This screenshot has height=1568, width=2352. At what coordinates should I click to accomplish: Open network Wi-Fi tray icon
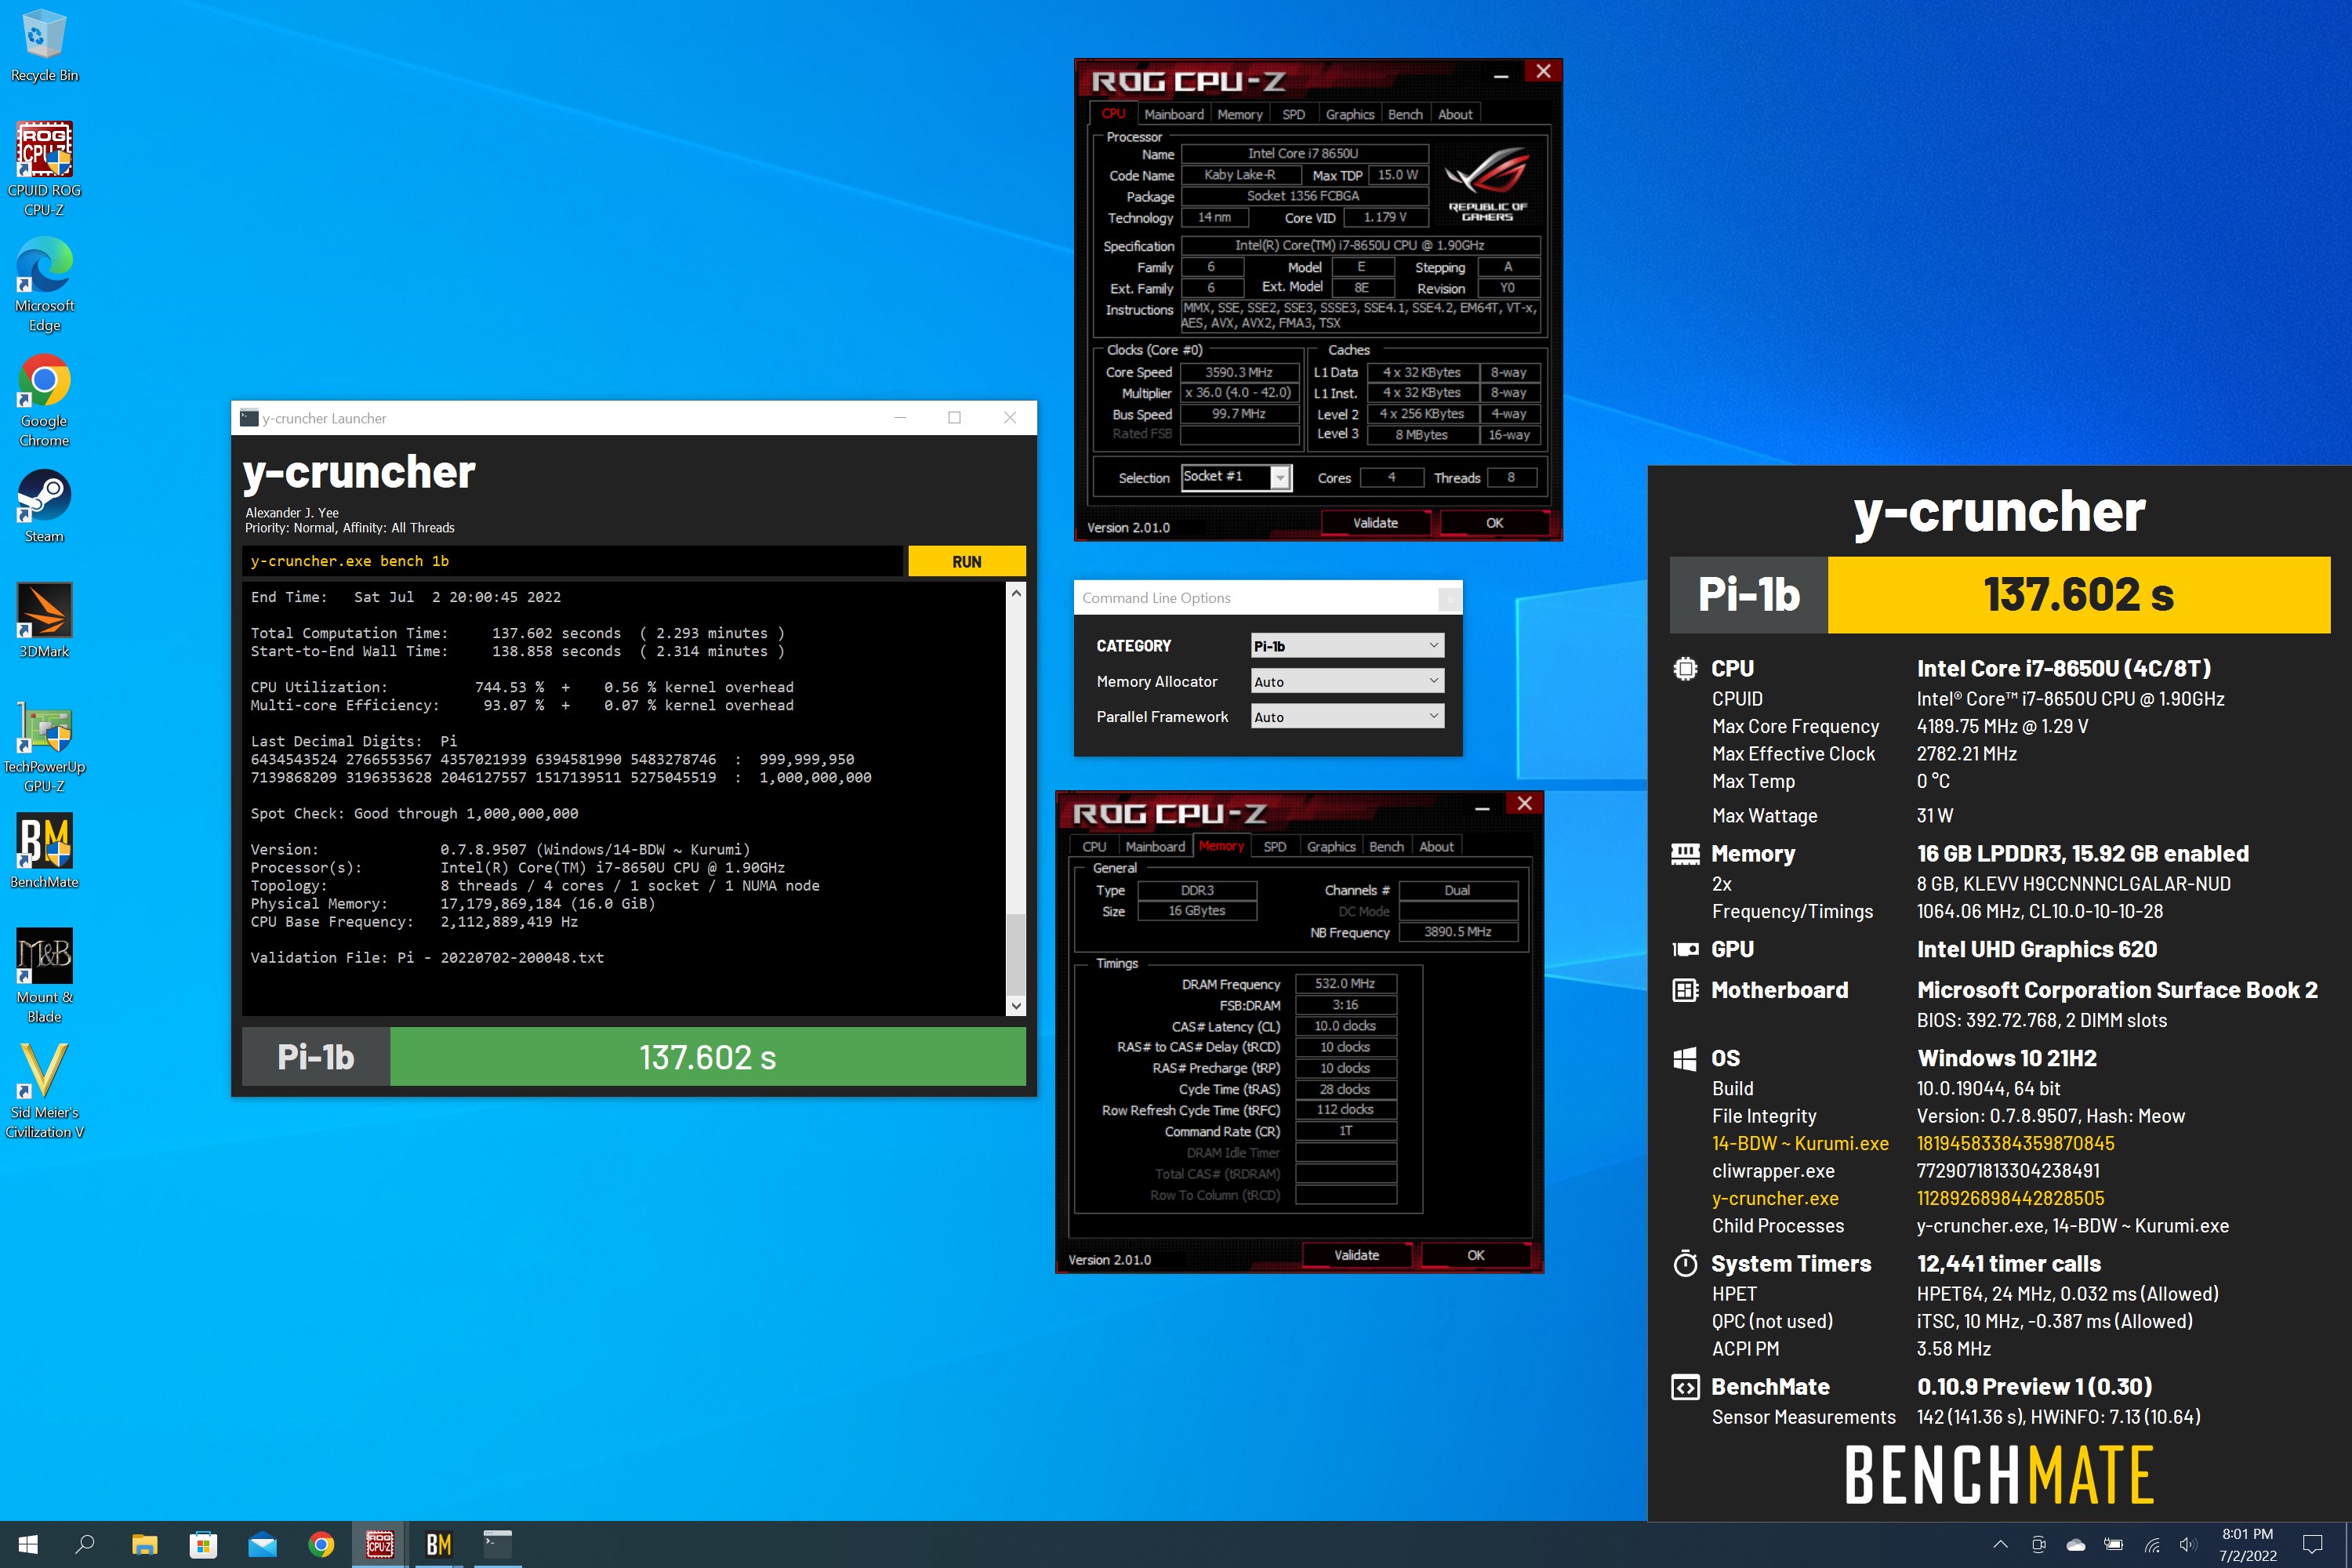2151,1544
